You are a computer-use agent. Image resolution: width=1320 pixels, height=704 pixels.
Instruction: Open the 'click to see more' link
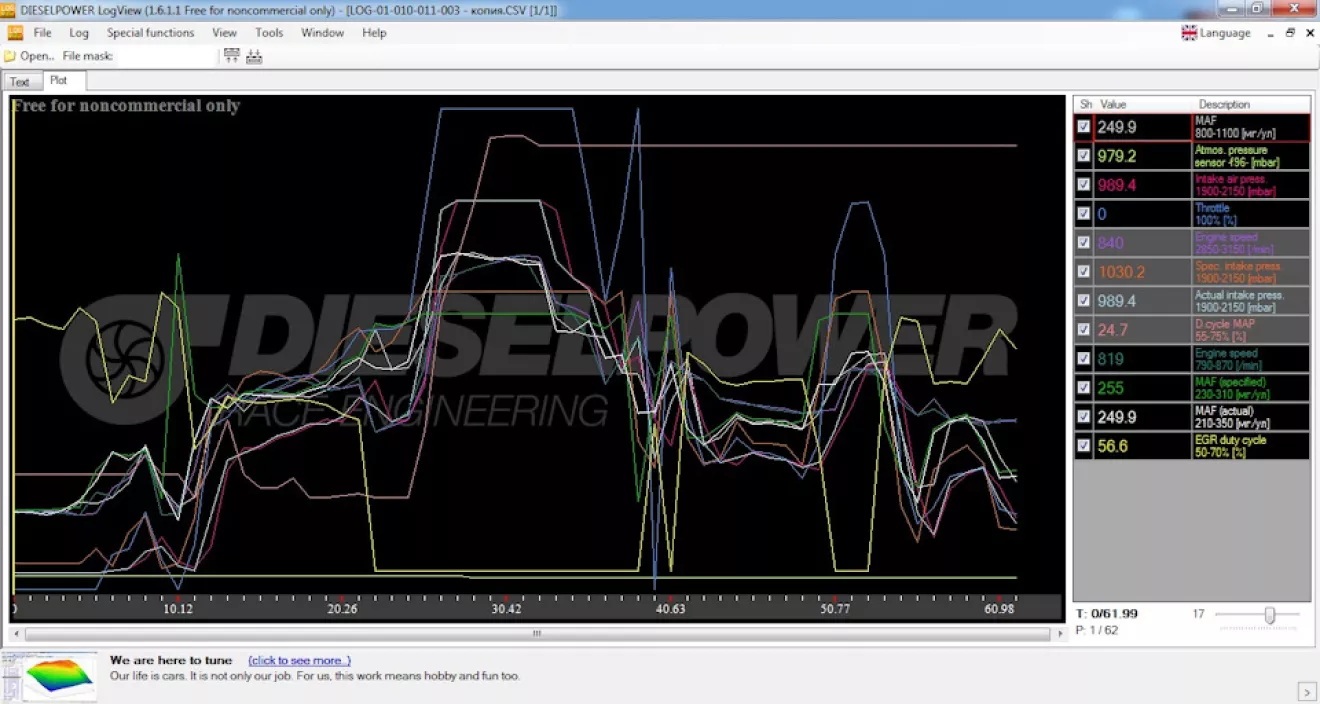pos(299,660)
